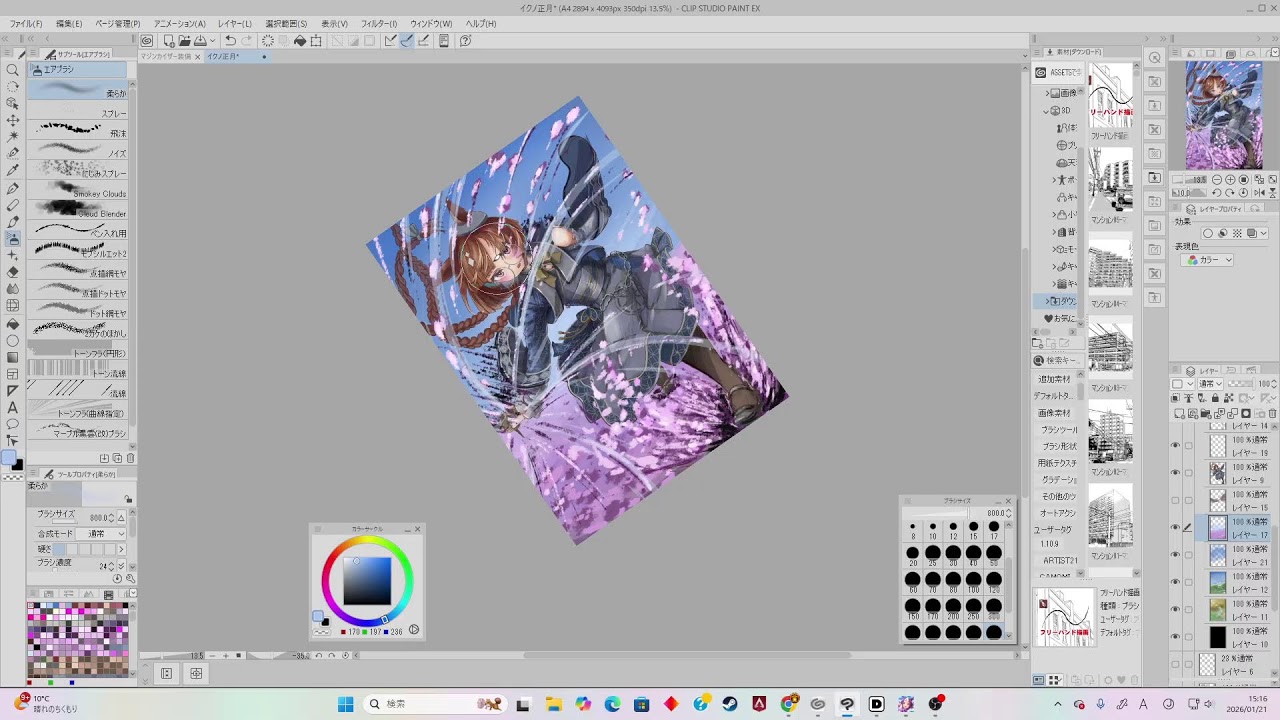Open the layer palette color dropdown
The width and height of the screenshot is (1280, 720).
(1182, 384)
